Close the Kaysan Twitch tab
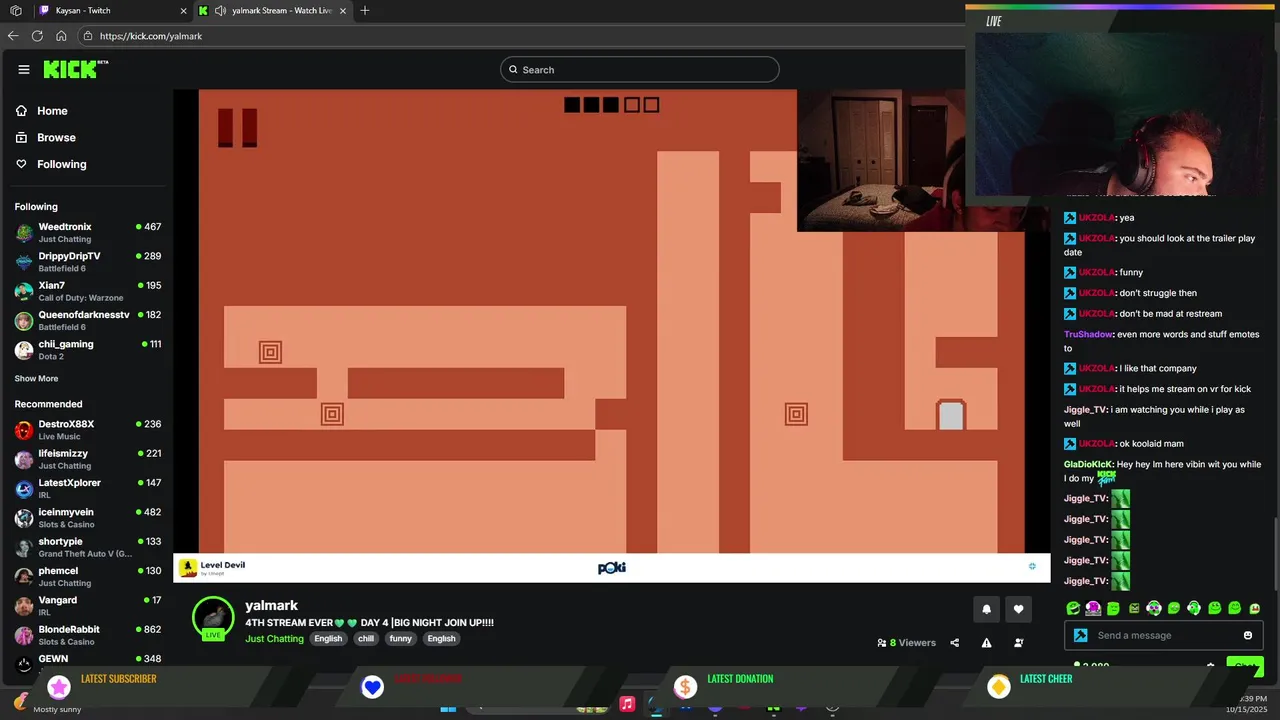1280x720 pixels. coord(183,11)
